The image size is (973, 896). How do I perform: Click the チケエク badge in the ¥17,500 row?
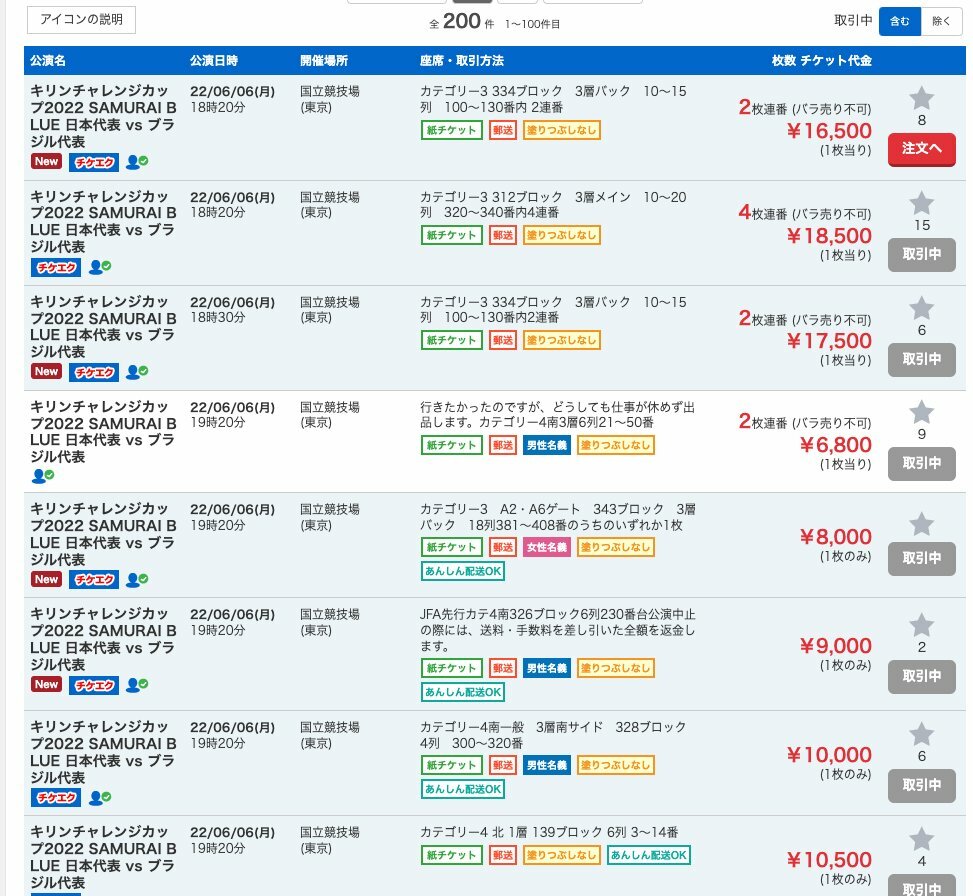(x=94, y=372)
